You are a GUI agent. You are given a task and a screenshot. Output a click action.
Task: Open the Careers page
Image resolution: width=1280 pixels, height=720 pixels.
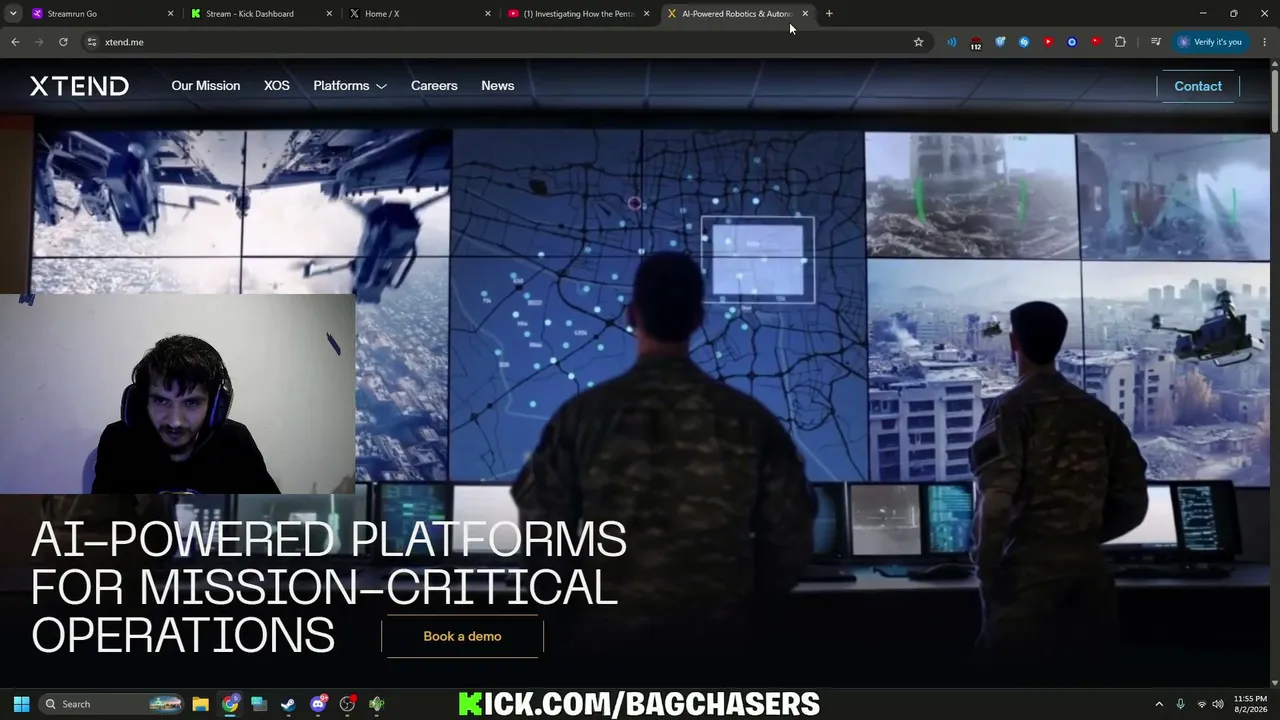(434, 86)
